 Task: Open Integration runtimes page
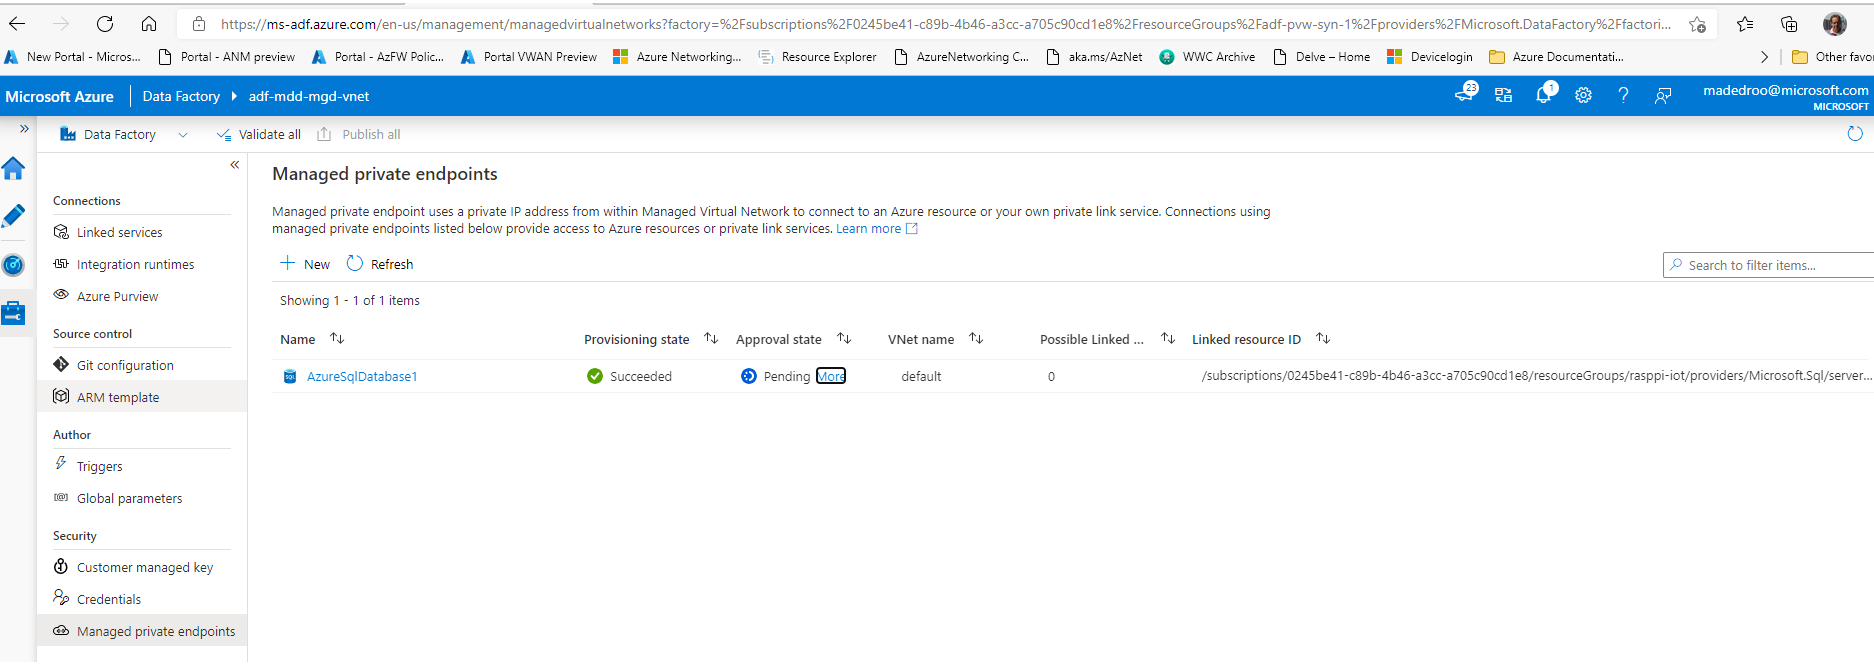tap(135, 265)
